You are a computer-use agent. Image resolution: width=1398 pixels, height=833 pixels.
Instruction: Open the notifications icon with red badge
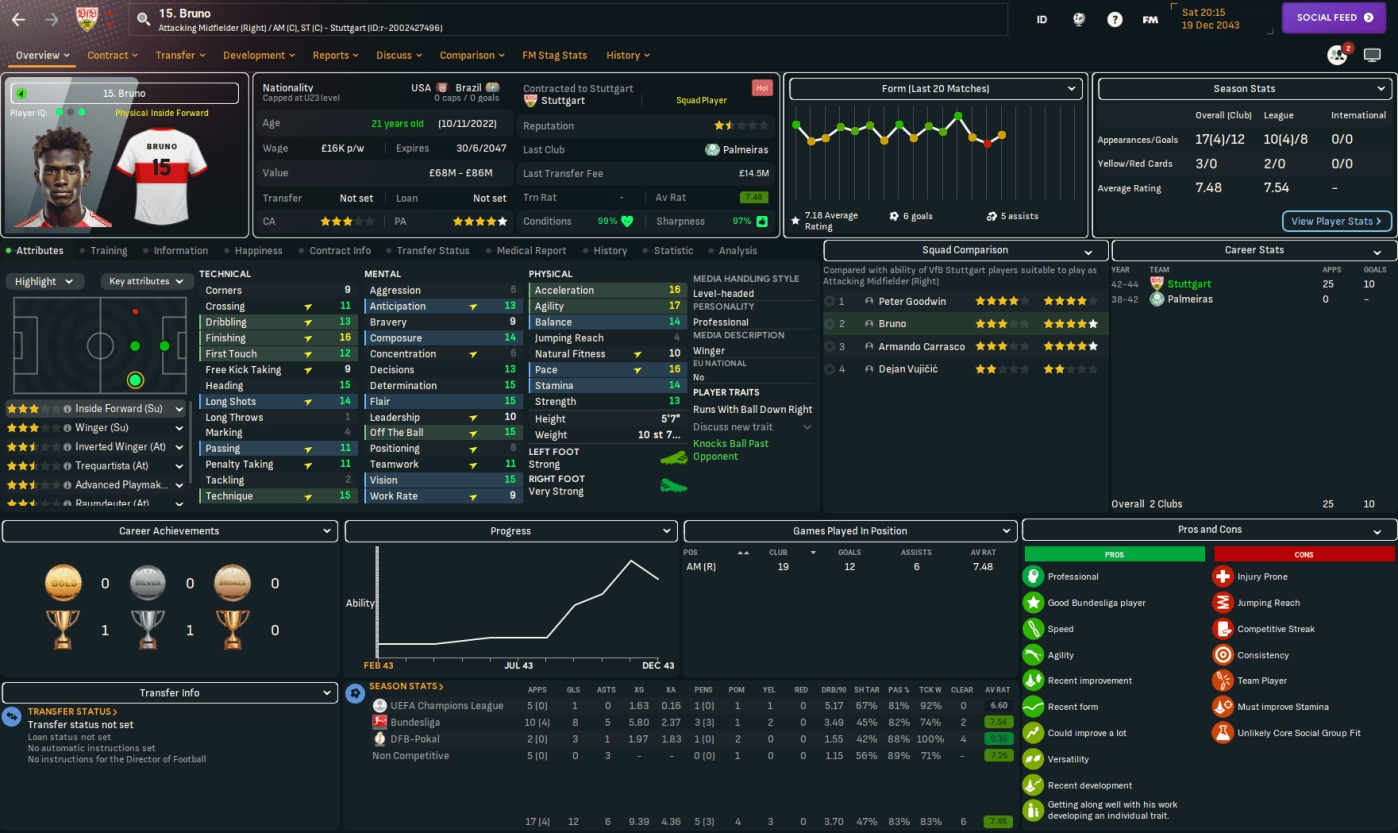(1337, 55)
